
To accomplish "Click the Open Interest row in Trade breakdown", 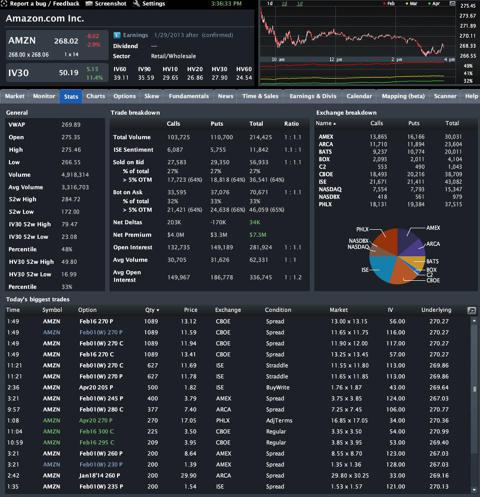I will pos(209,248).
